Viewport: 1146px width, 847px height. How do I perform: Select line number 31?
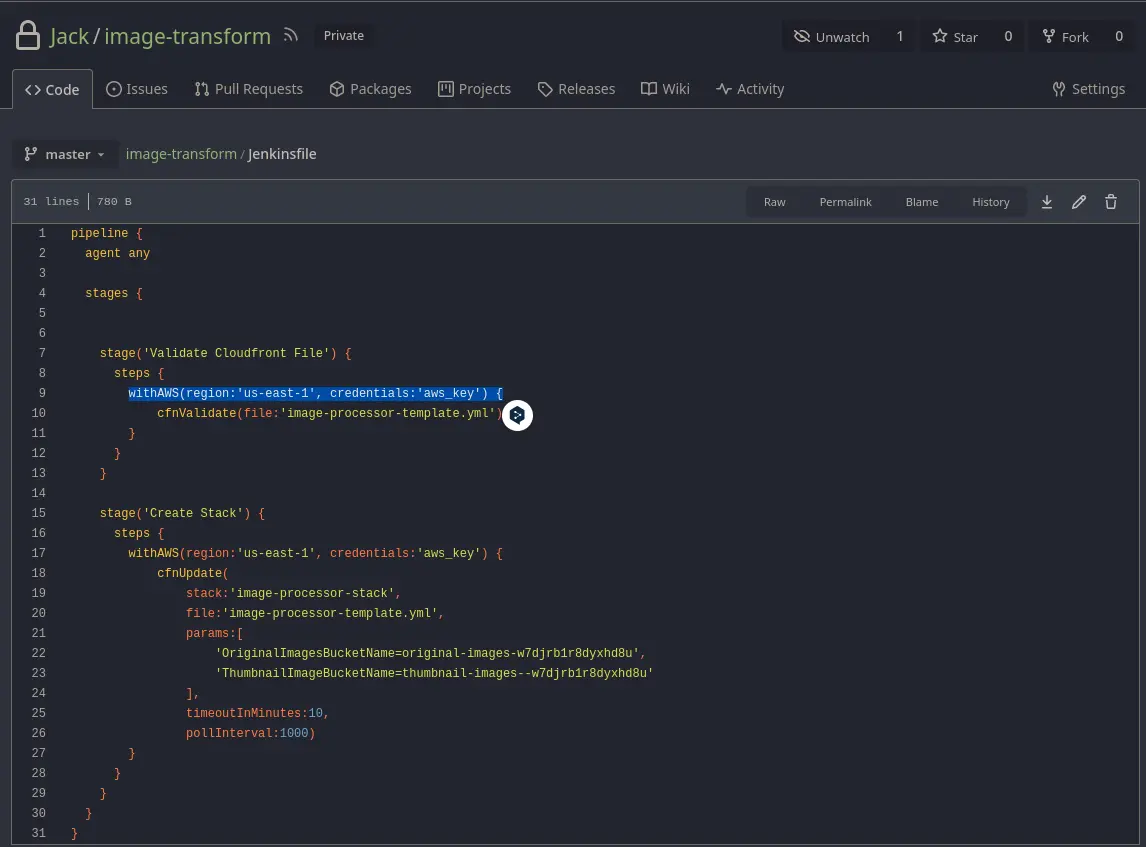tap(39, 832)
